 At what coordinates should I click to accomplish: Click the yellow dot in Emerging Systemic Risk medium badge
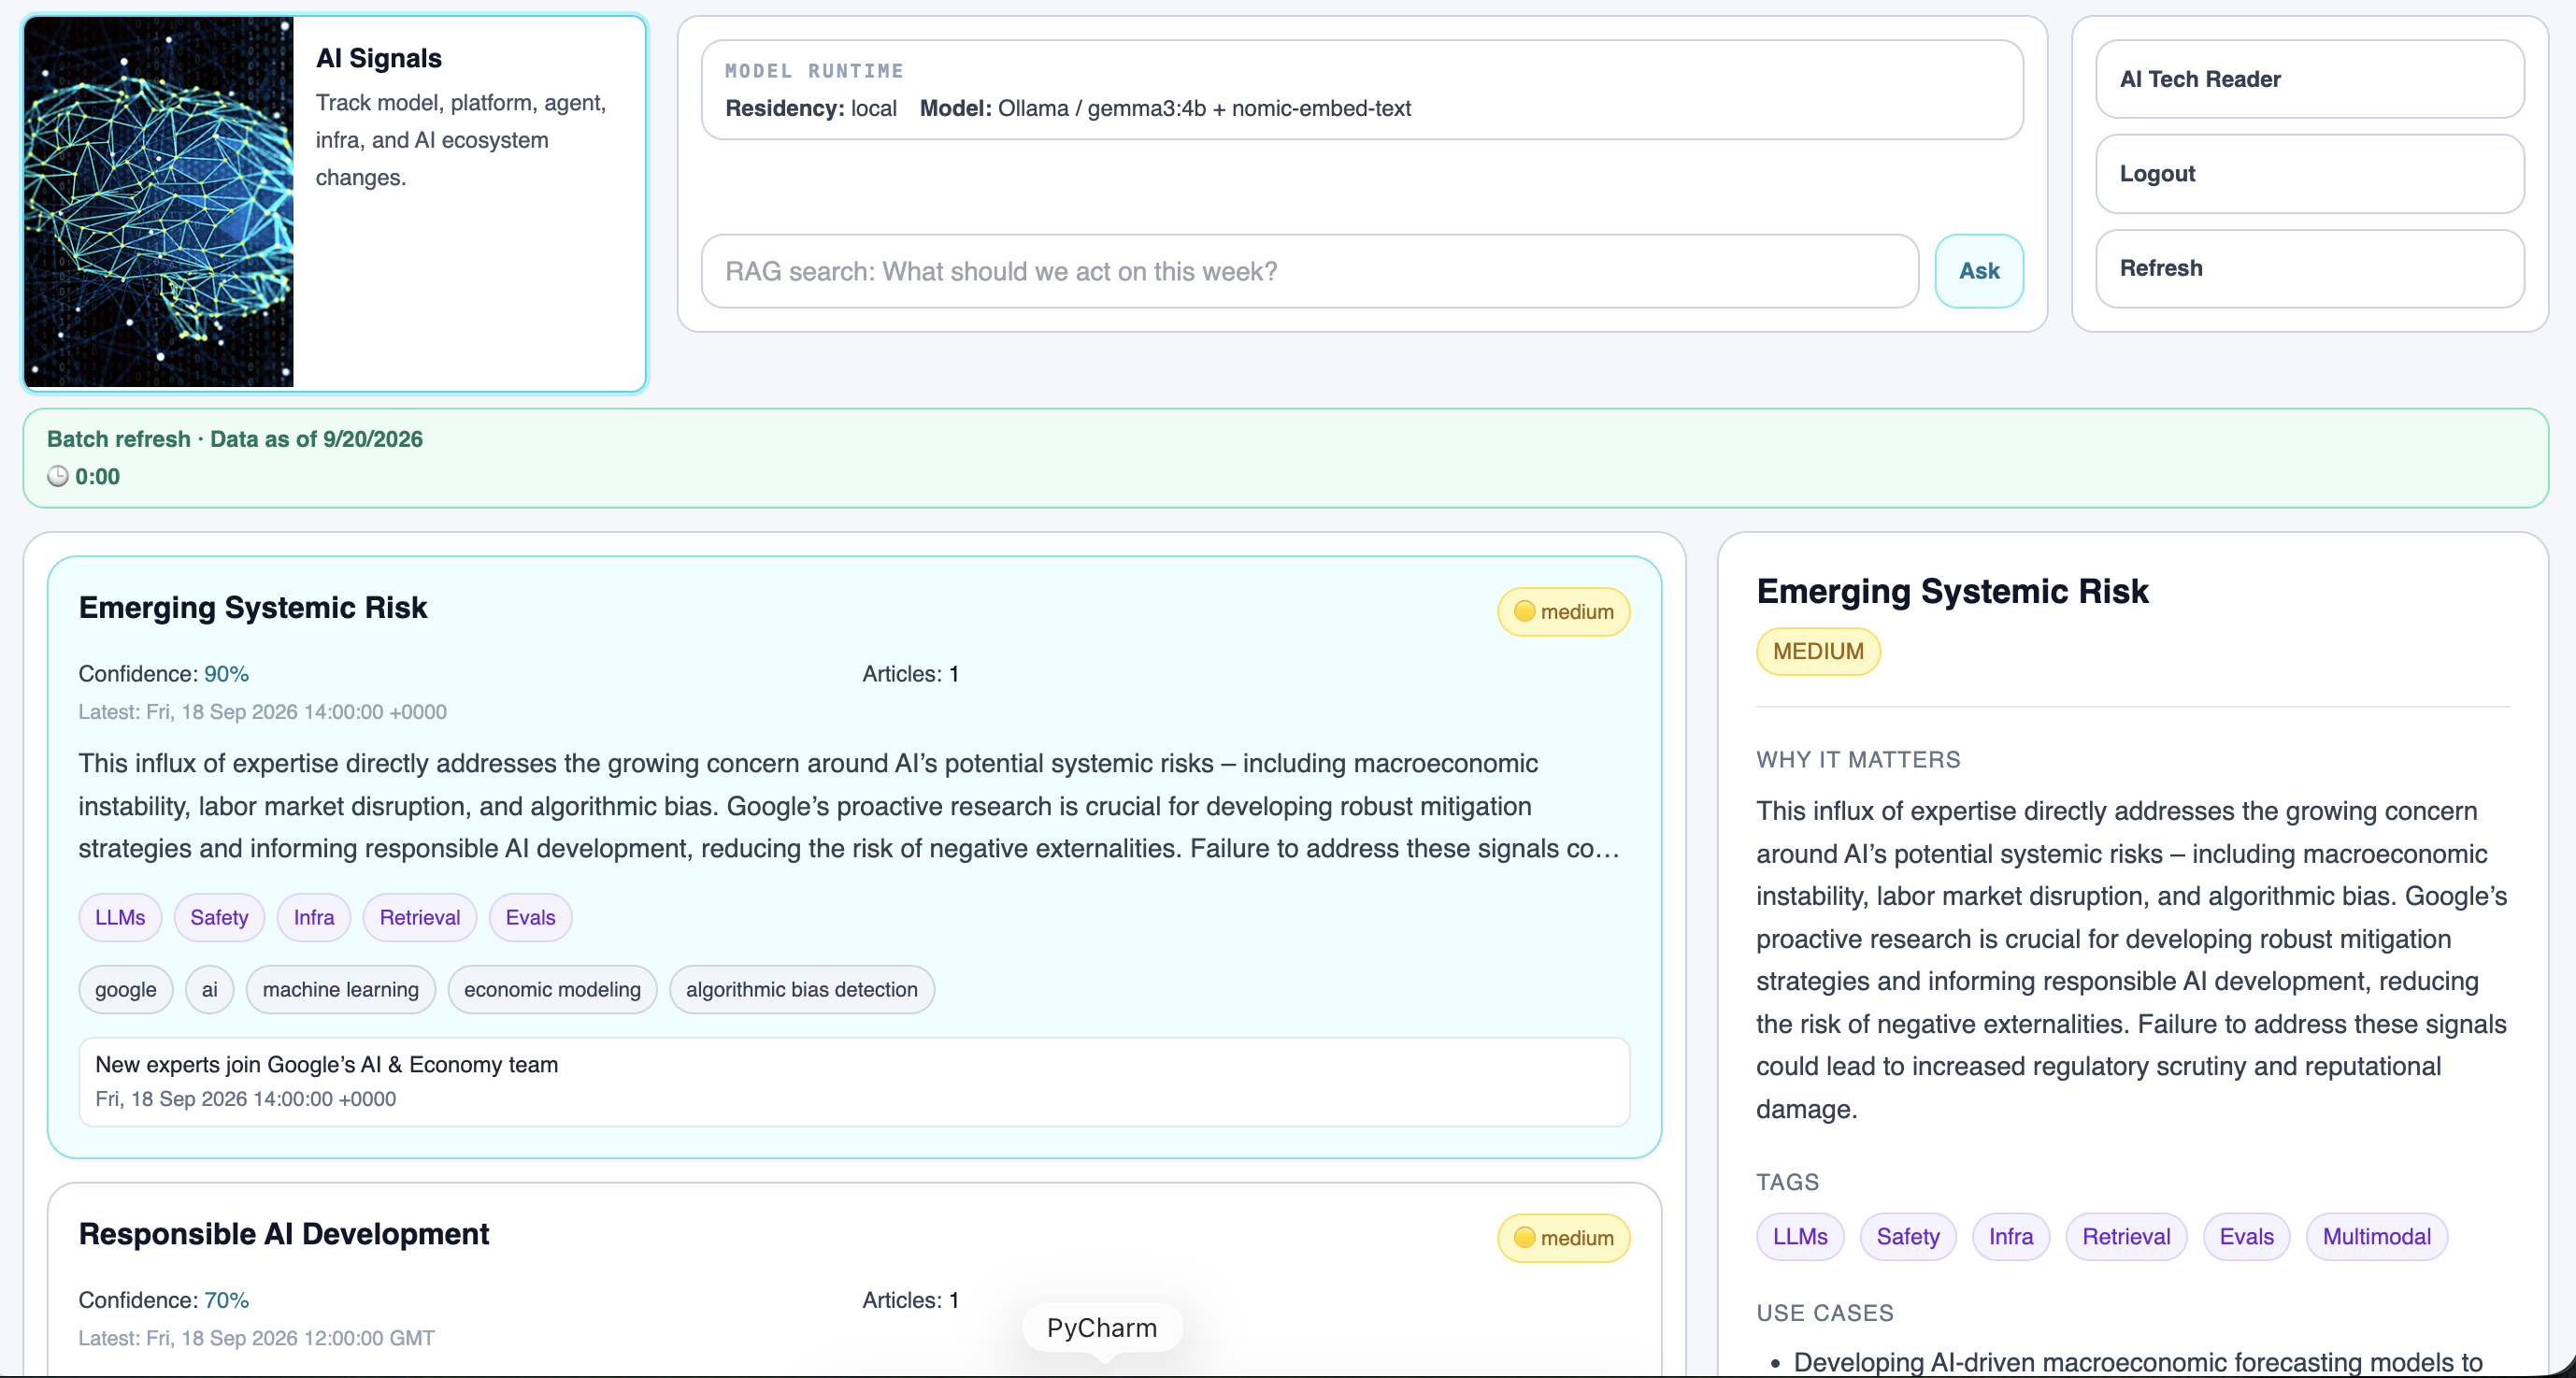click(1524, 611)
